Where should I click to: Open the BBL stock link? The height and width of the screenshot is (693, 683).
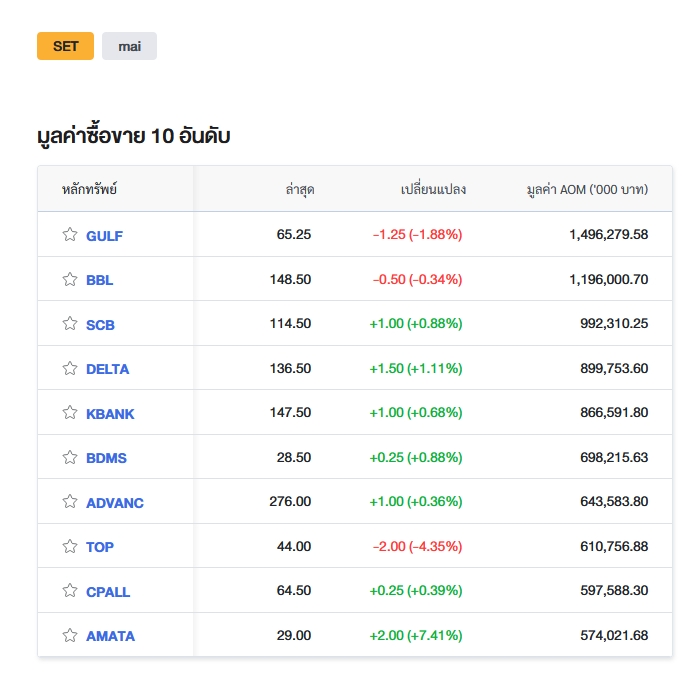point(99,280)
